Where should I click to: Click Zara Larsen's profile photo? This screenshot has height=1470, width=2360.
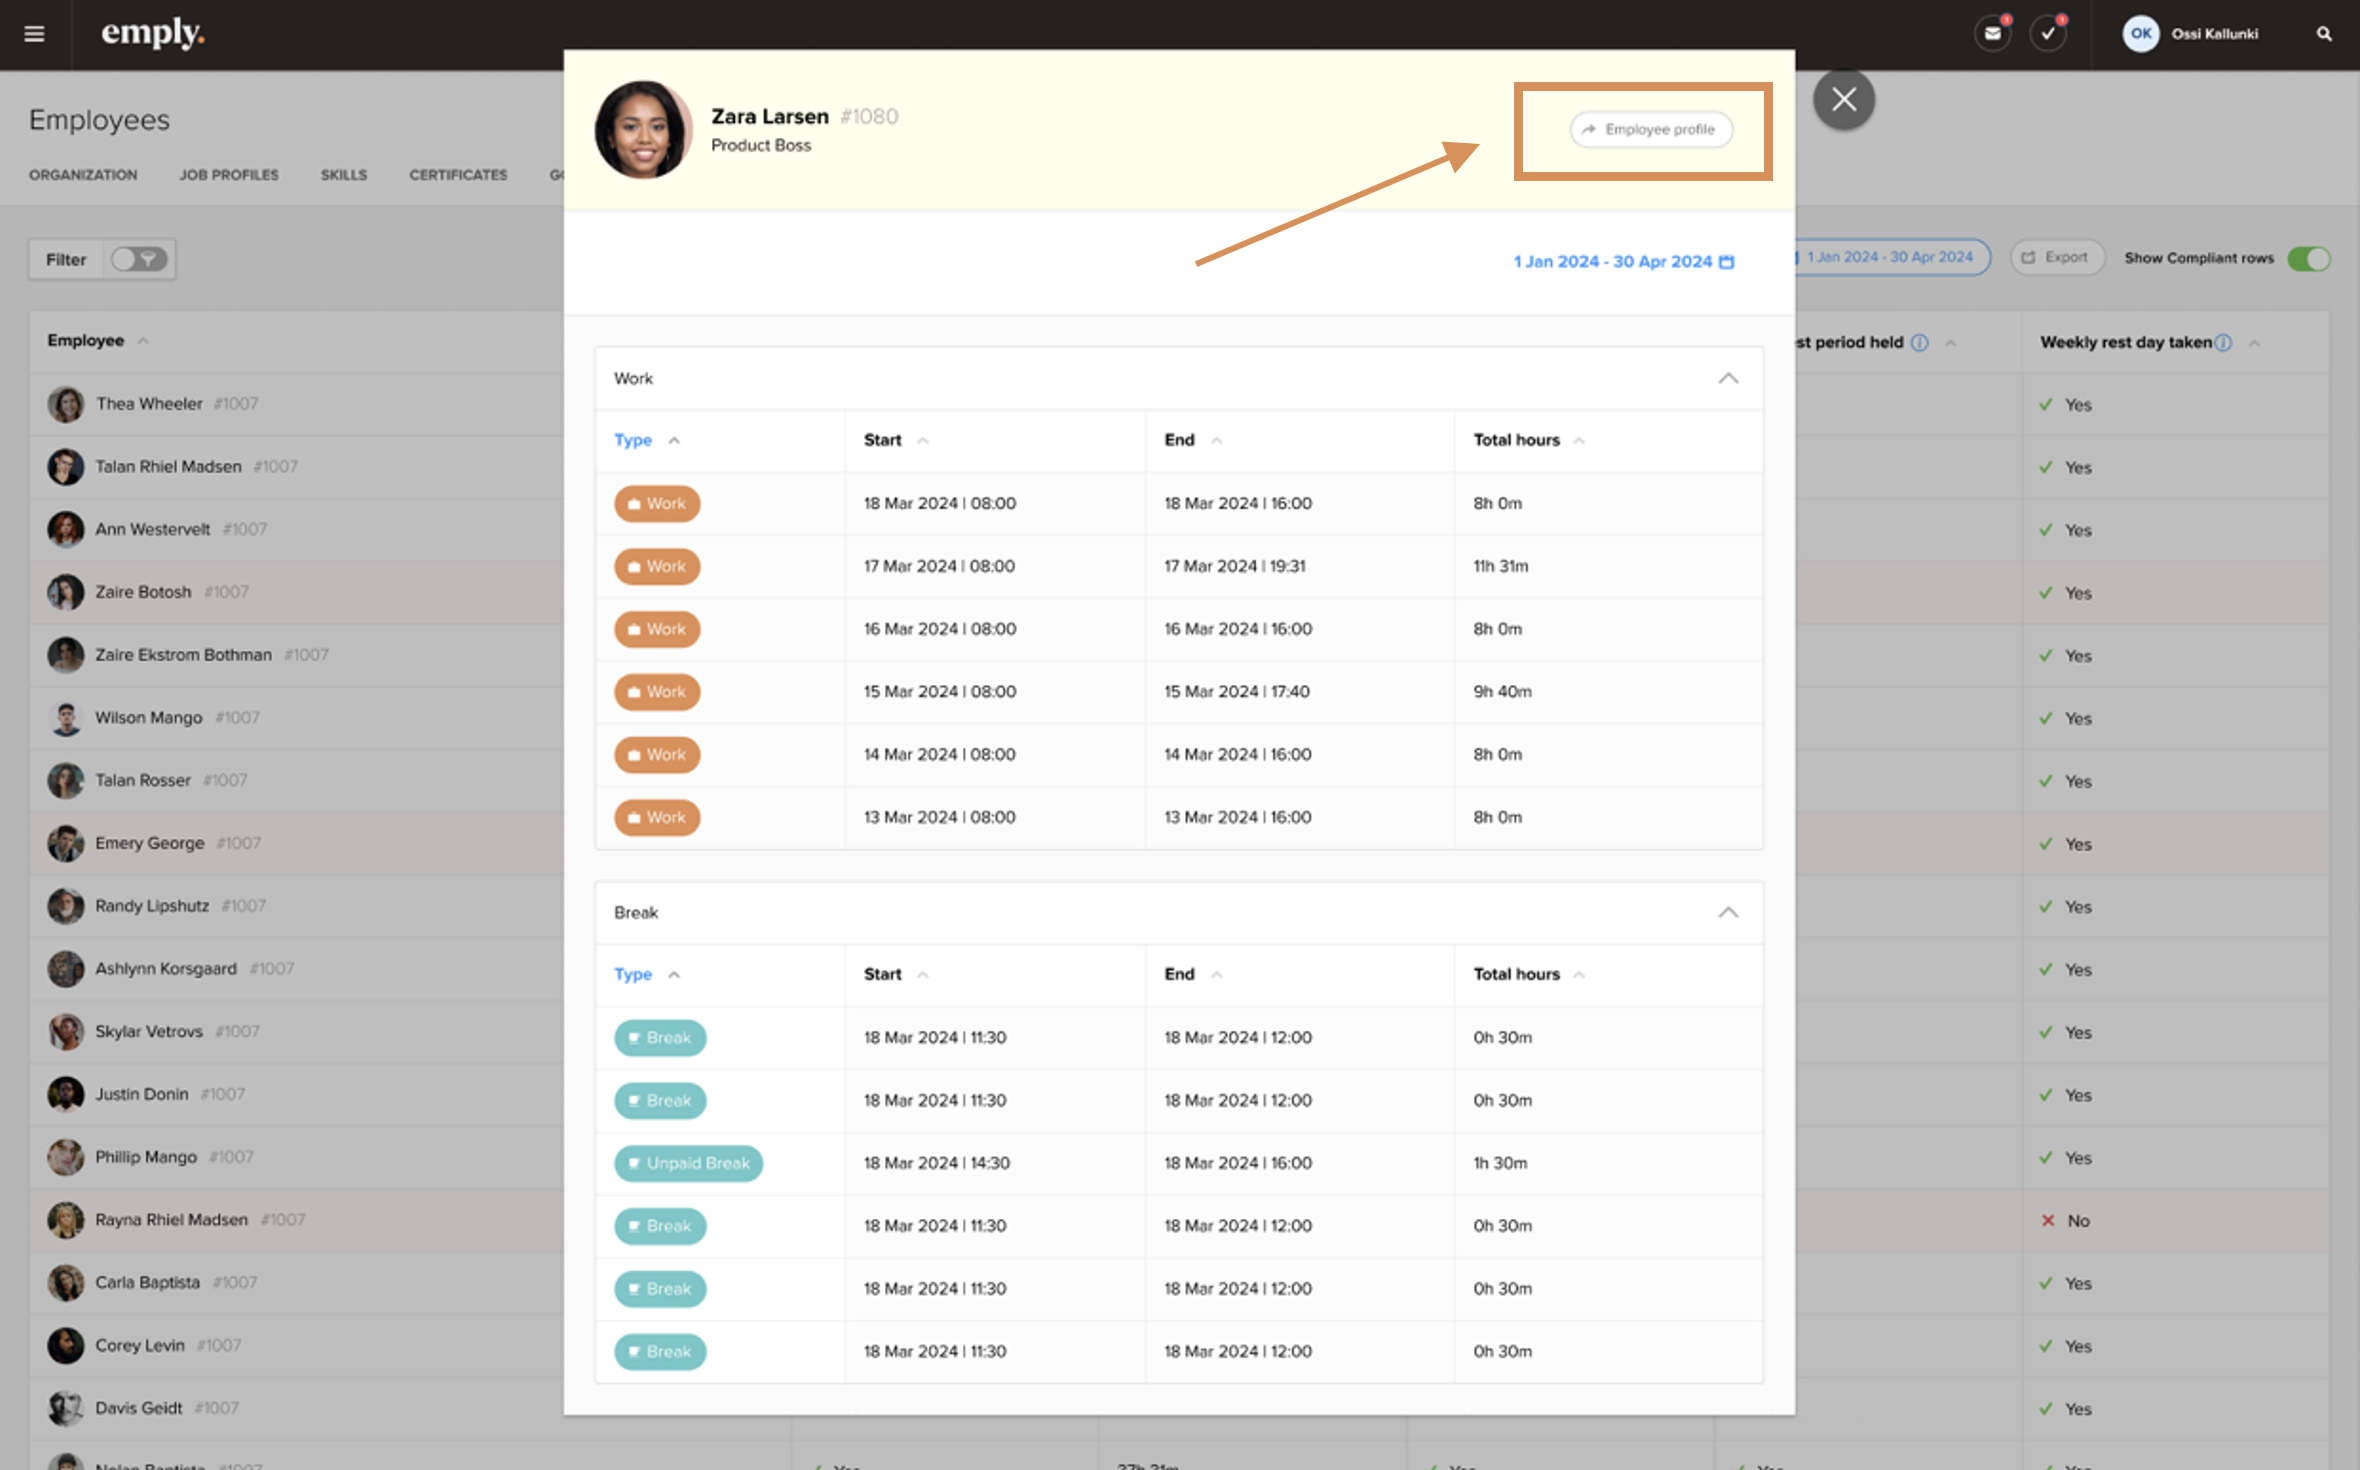pyautogui.click(x=642, y=130)
